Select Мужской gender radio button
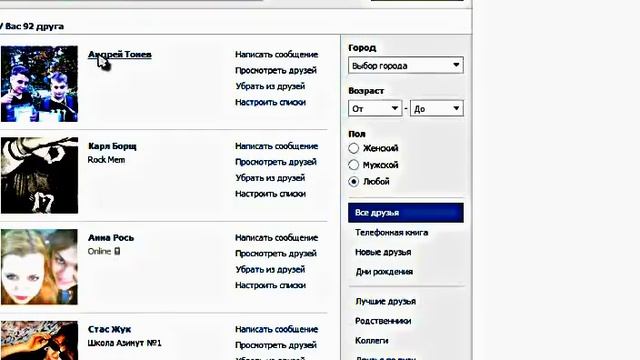 coord(353,165)
